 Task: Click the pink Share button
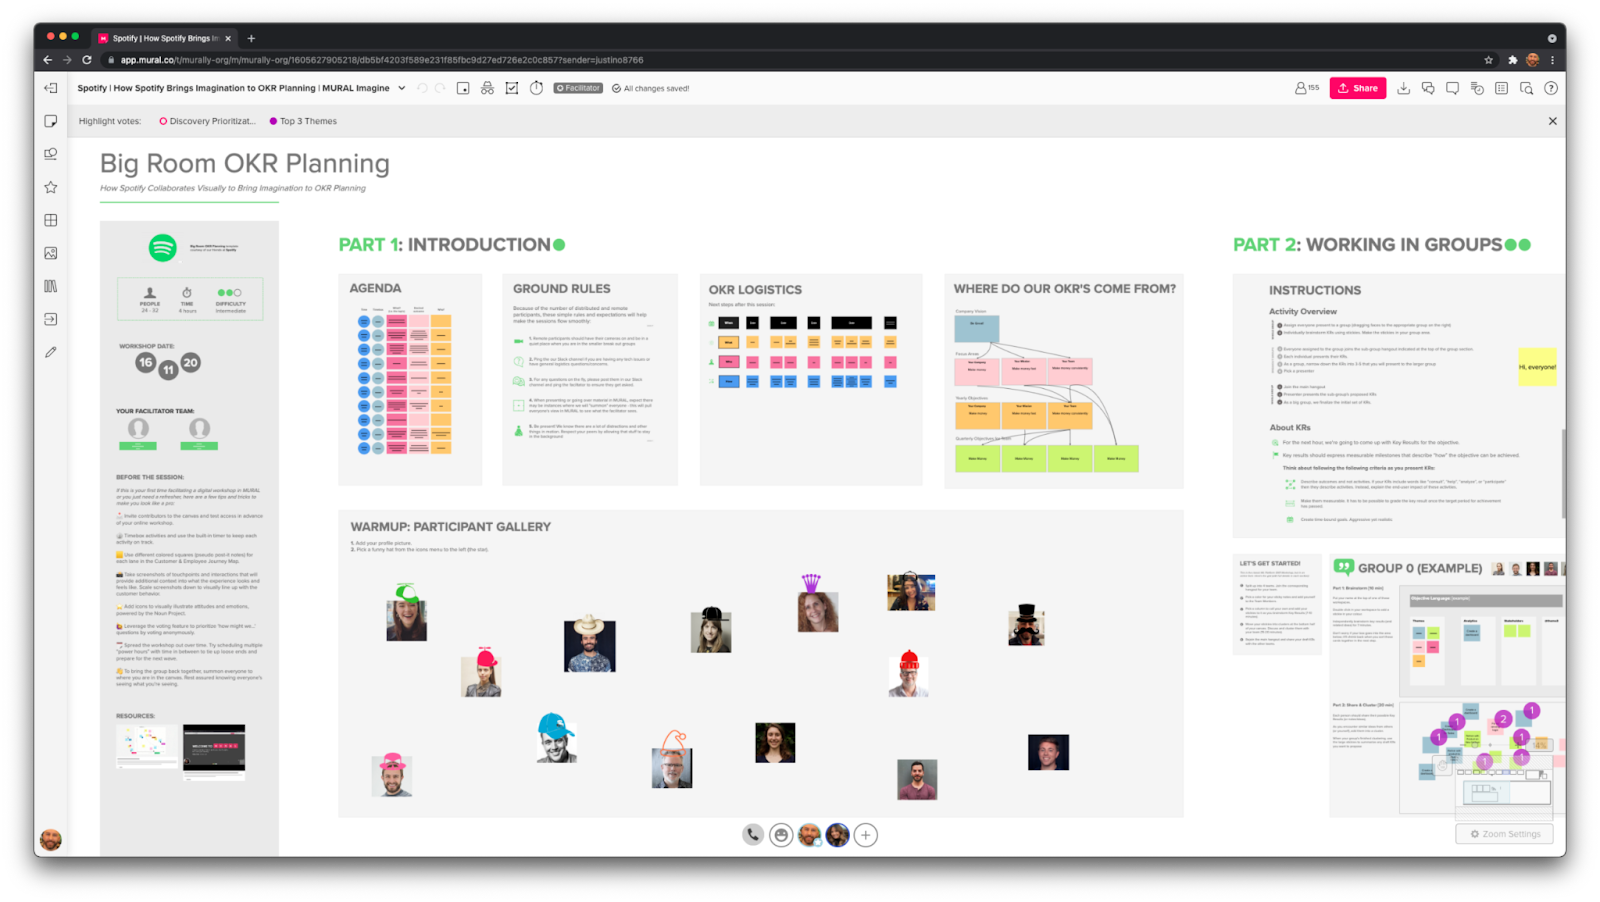pyautogui.click(x=1358, y=88)
